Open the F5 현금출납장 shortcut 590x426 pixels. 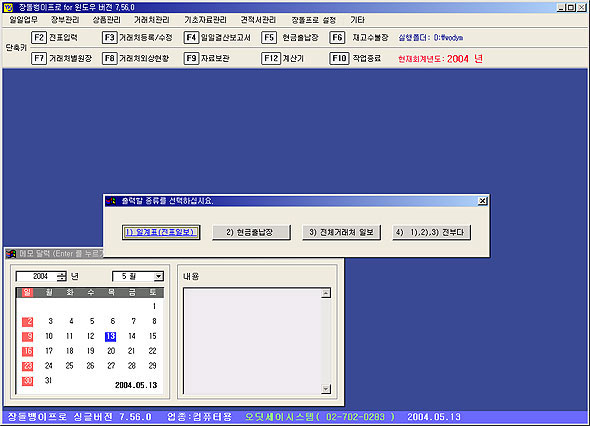click(x=269, y=38)
